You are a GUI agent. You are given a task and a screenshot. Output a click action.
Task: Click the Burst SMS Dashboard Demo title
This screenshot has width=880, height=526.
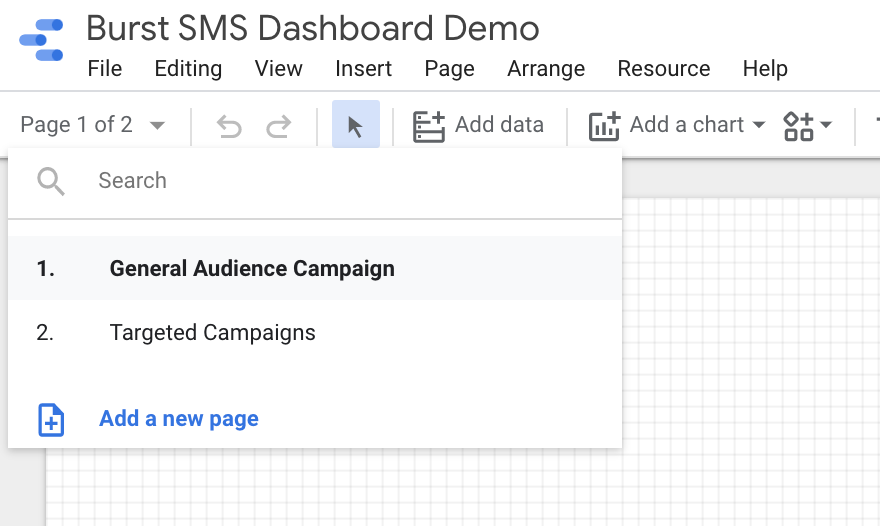pyautogui.click(x=313, y=28)
